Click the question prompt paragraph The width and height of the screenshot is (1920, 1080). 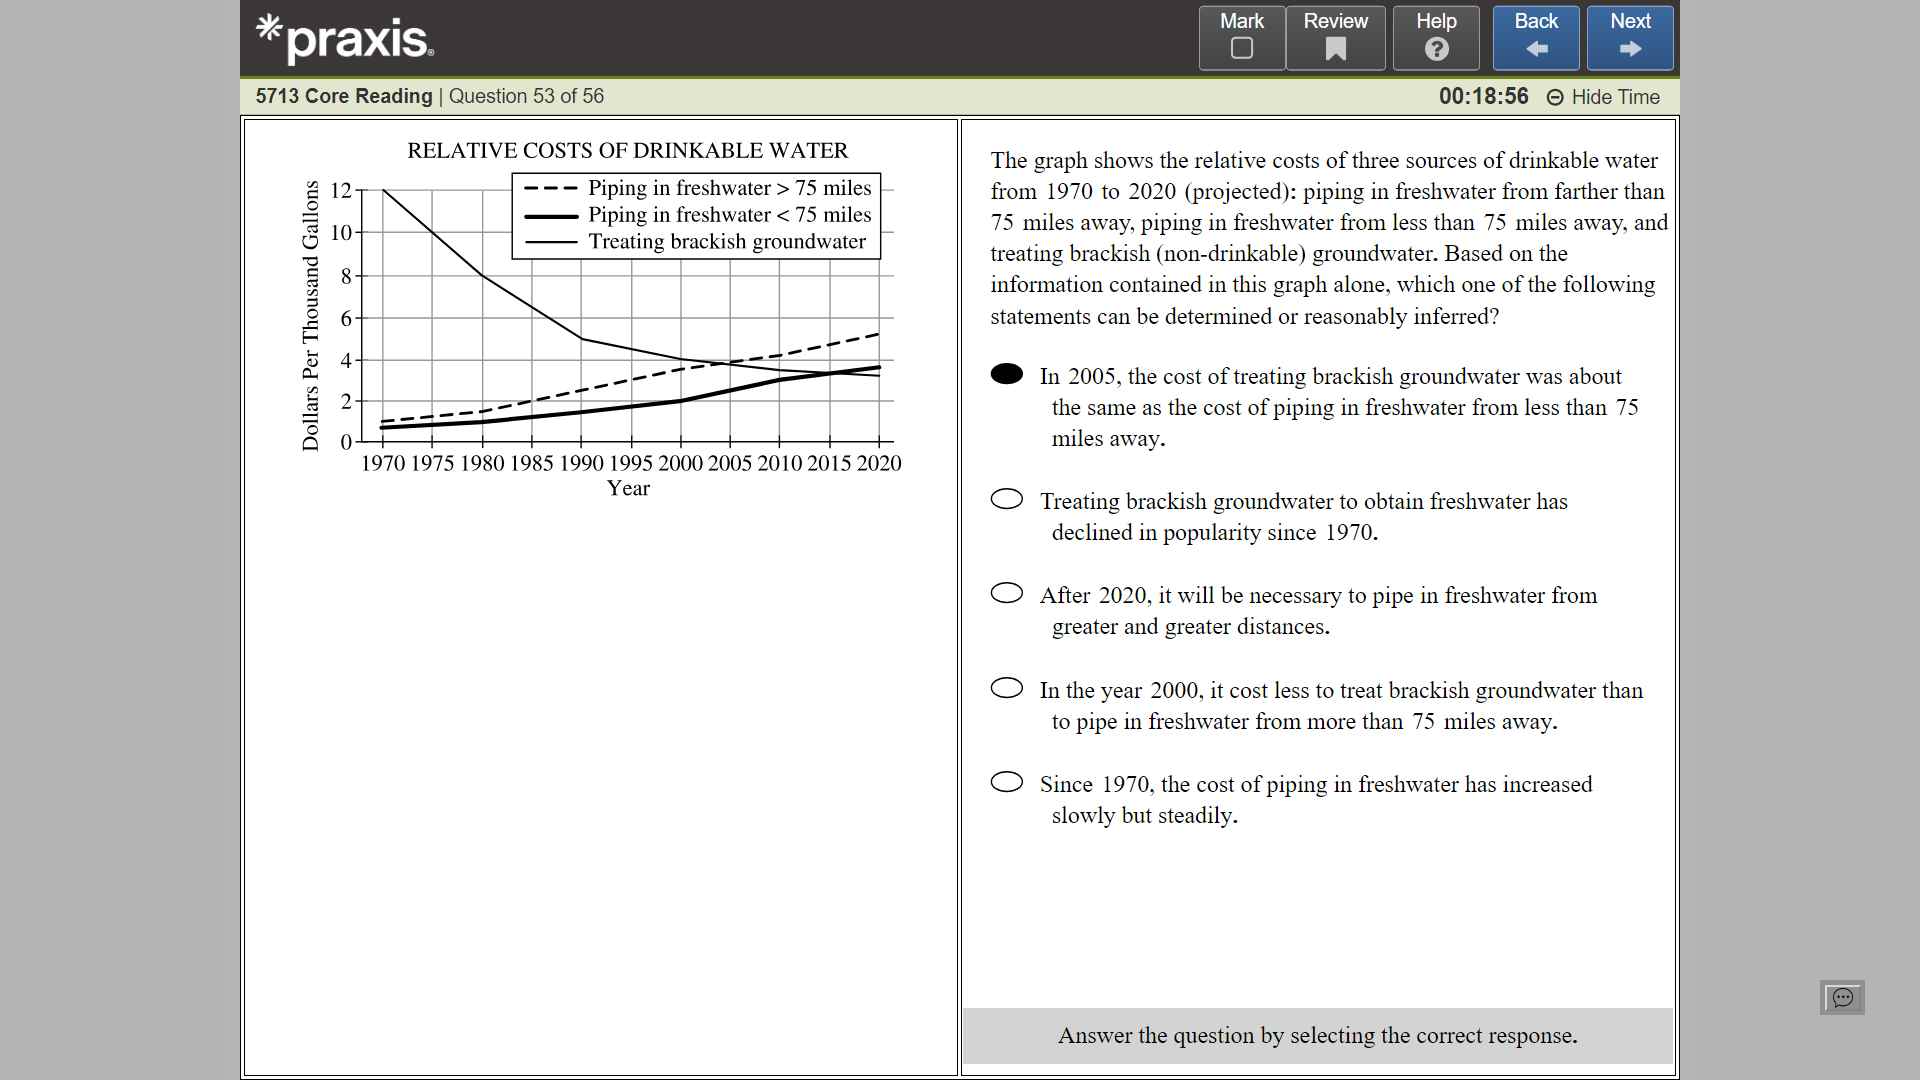(1329, 238)
